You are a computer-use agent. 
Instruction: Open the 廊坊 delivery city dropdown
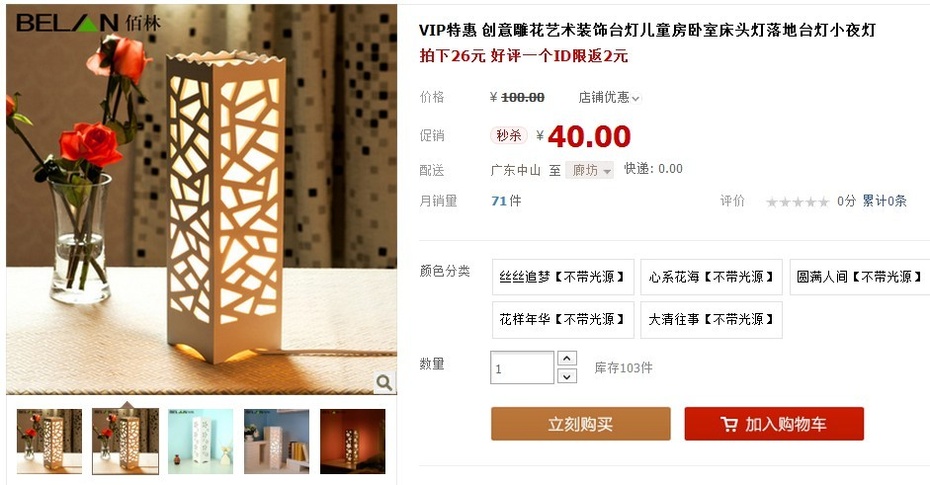[590, 171]
